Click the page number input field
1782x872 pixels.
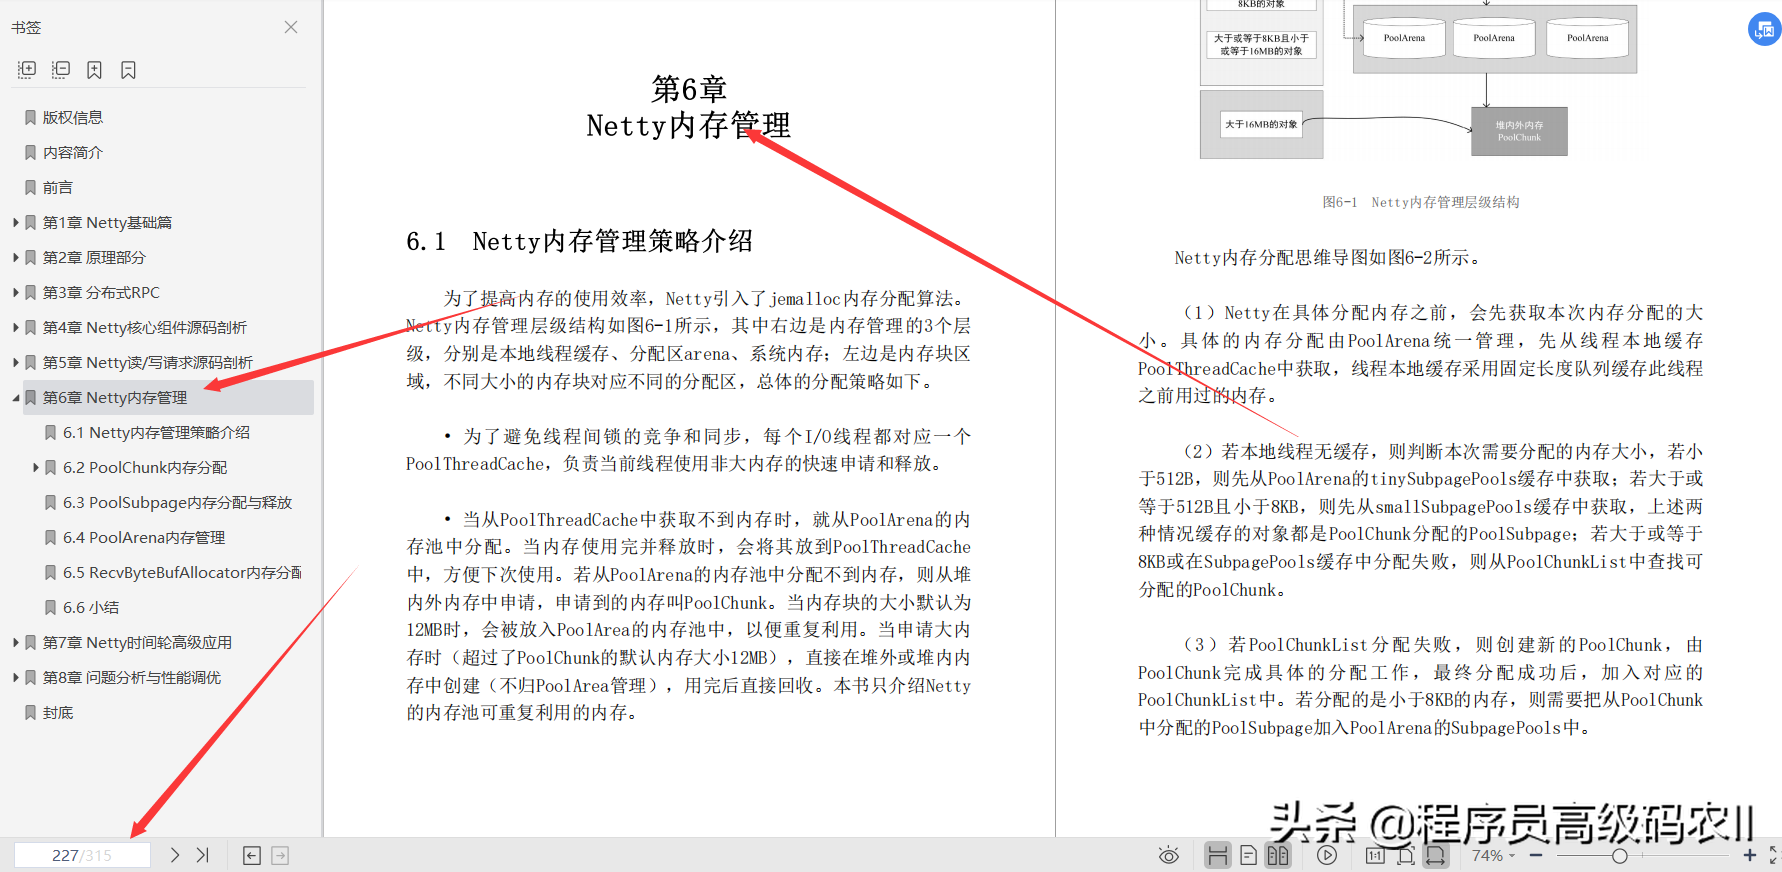82,855
